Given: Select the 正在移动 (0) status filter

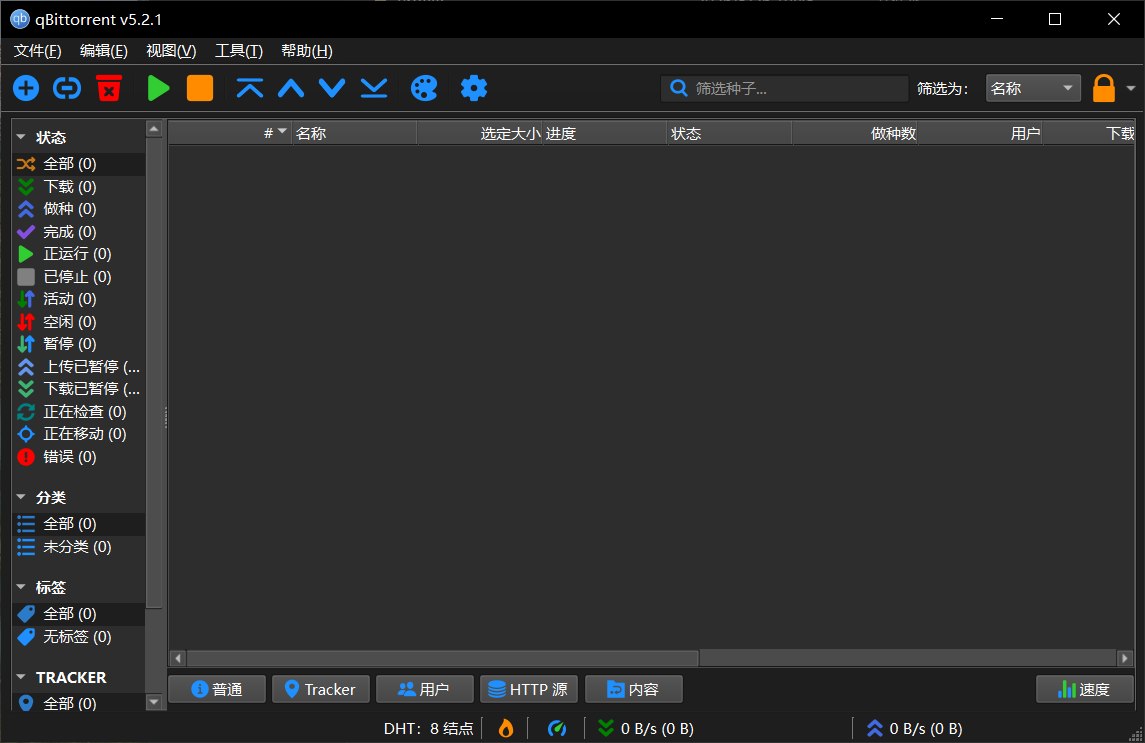Looking at the screenshot, I should (x=79, y=434).
